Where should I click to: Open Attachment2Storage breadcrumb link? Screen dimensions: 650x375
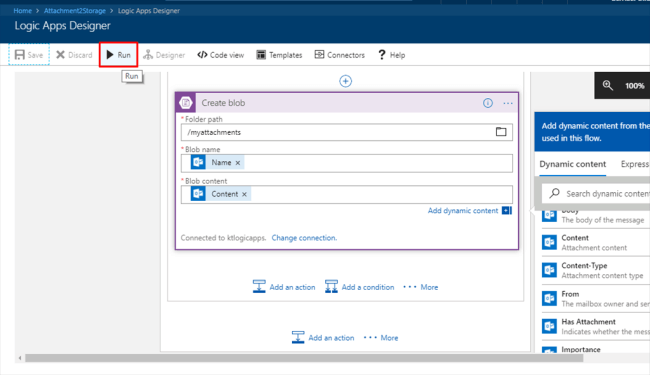(x=75, y=11)
